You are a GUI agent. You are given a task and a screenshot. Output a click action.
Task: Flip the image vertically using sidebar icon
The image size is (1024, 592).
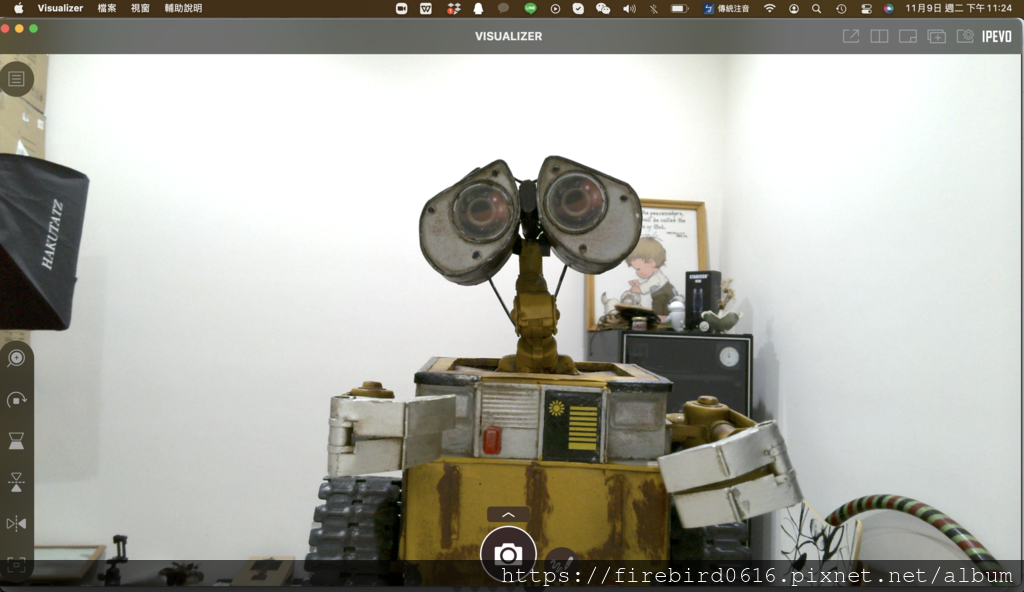tap(16, 482)
